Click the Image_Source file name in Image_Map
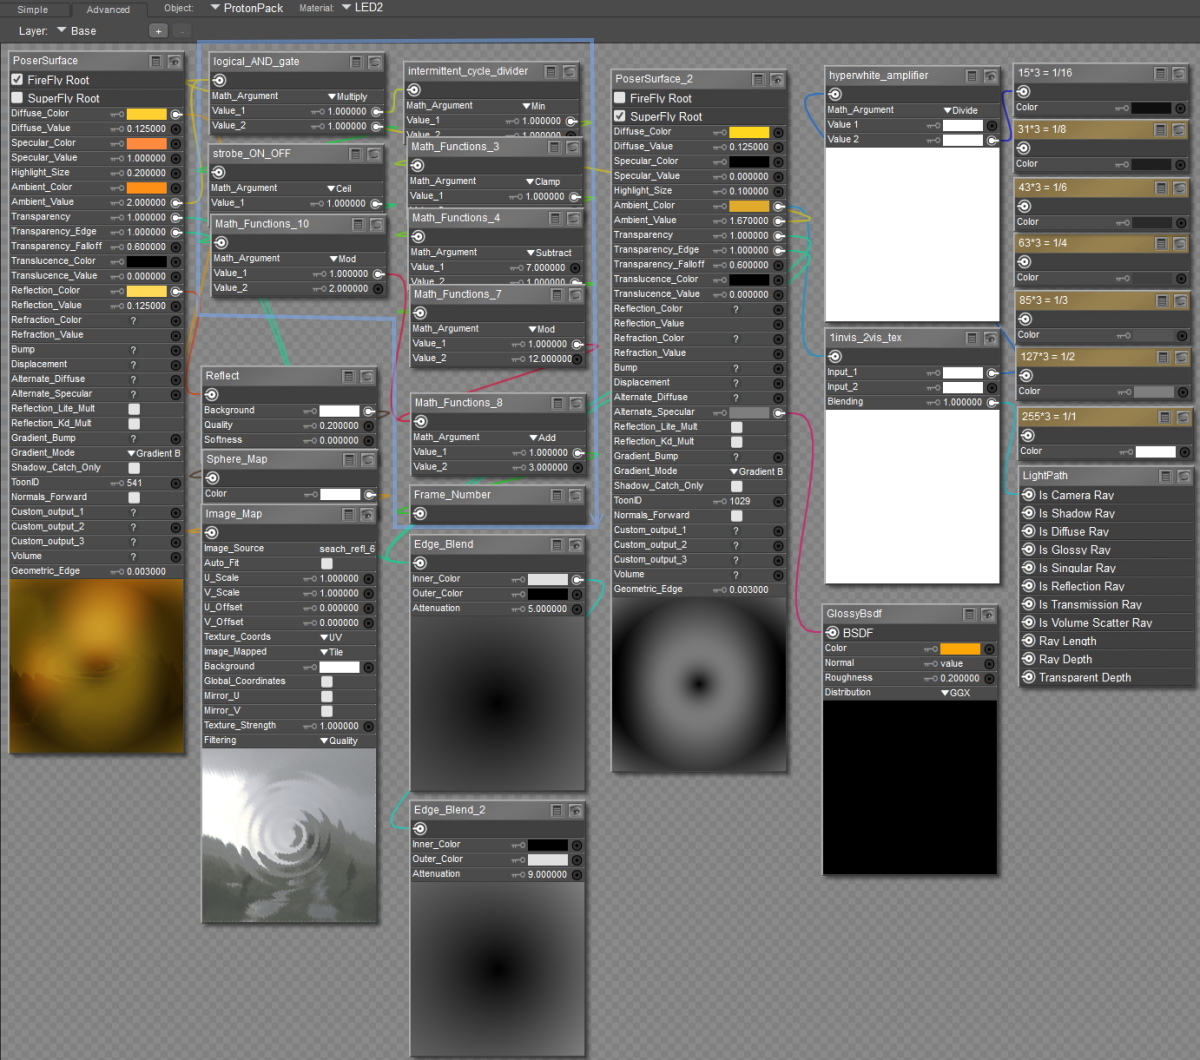This screenshot has height=1060, width=1200. pyautogui.click(x=346, y=548)
